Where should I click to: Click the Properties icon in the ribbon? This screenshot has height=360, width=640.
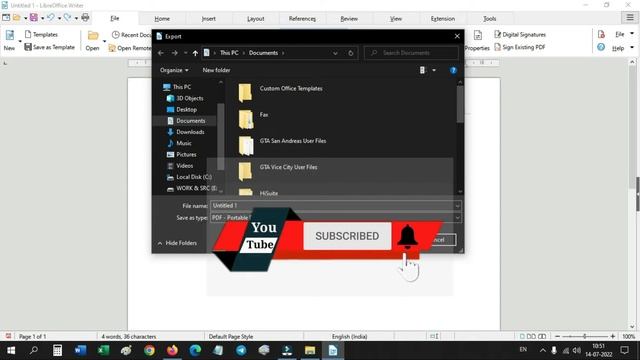point(478,36)
